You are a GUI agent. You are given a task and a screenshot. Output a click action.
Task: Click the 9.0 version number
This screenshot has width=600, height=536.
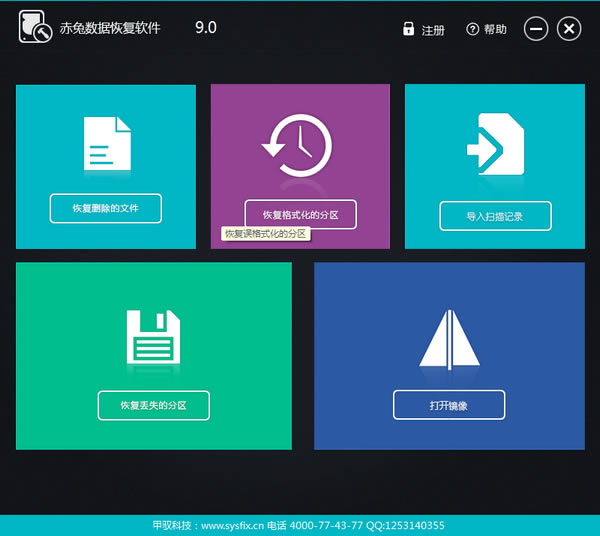205,28
